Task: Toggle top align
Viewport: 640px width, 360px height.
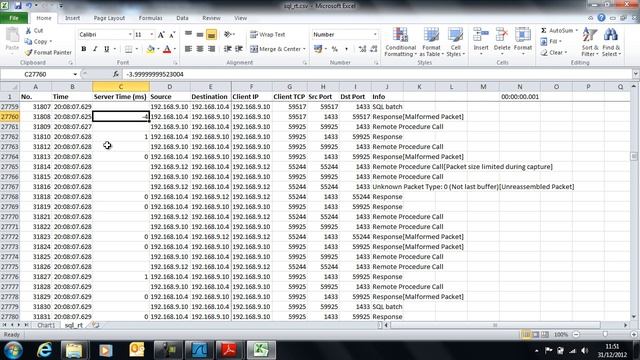Action: click(x=188, y=35)
